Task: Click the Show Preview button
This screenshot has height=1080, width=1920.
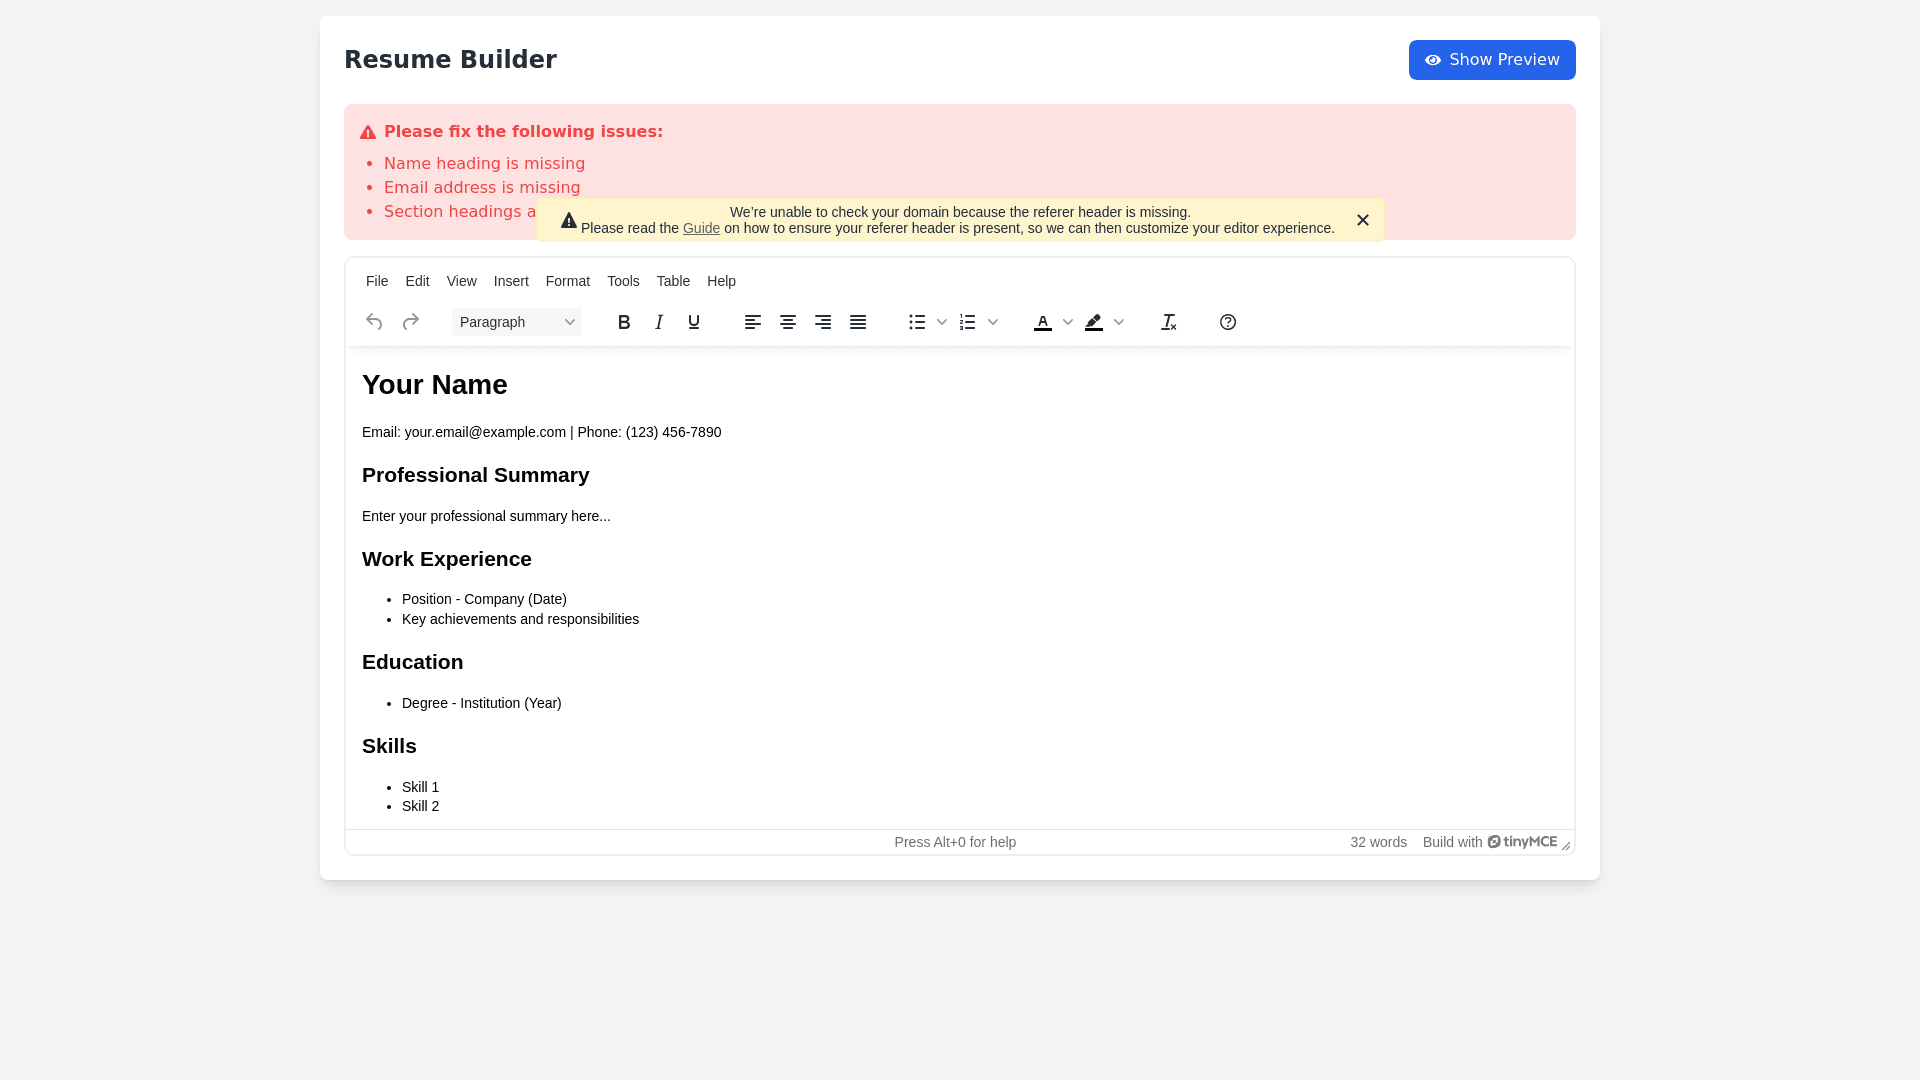Action: 1492,60
